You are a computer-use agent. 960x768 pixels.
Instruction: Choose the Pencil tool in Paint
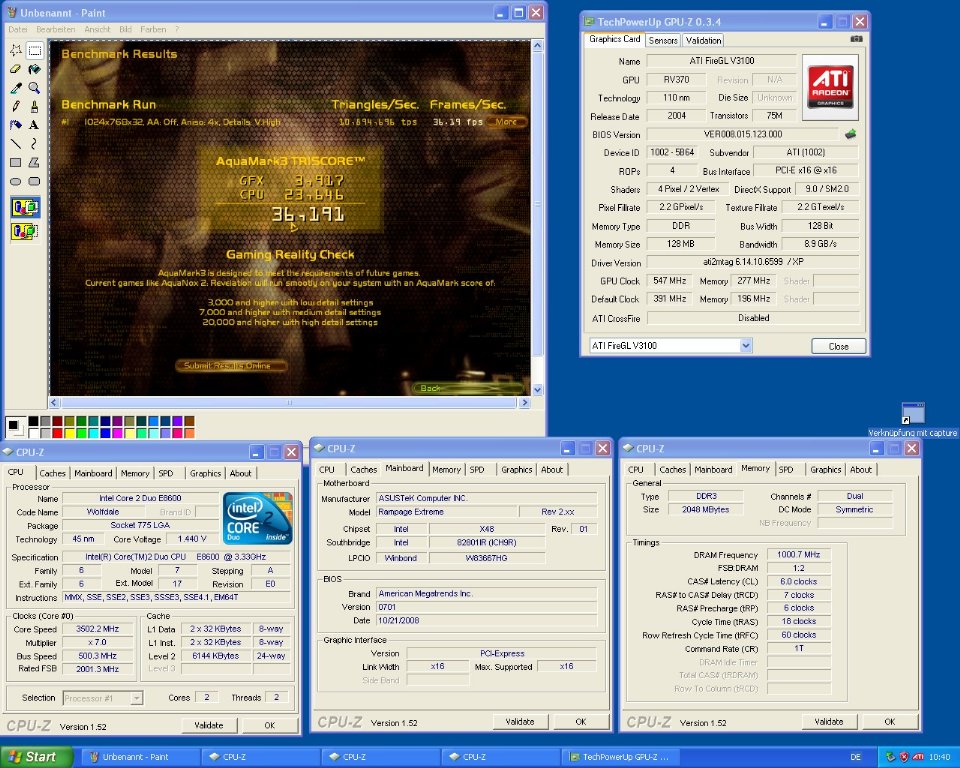click(15, 107)
